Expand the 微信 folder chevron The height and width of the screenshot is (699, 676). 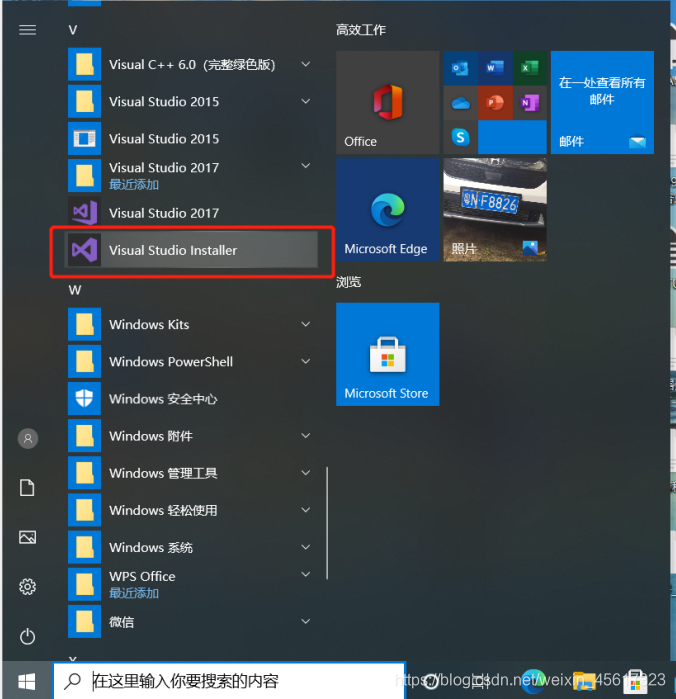[x=305, y=621]
